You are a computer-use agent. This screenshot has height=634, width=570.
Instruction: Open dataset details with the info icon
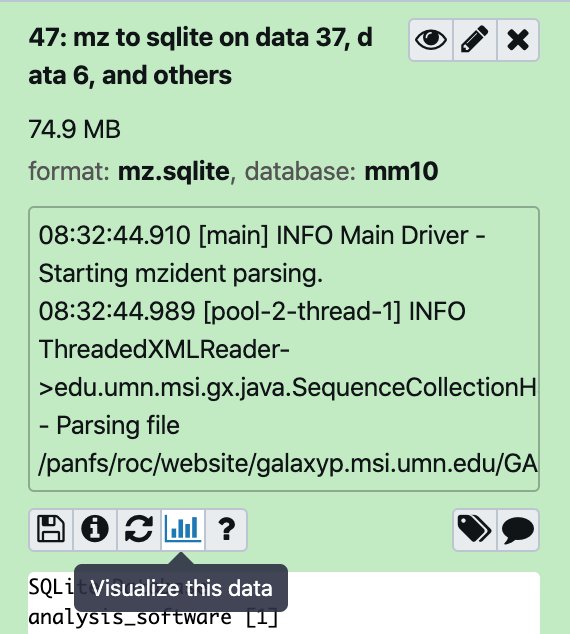(x=95, y=529)
